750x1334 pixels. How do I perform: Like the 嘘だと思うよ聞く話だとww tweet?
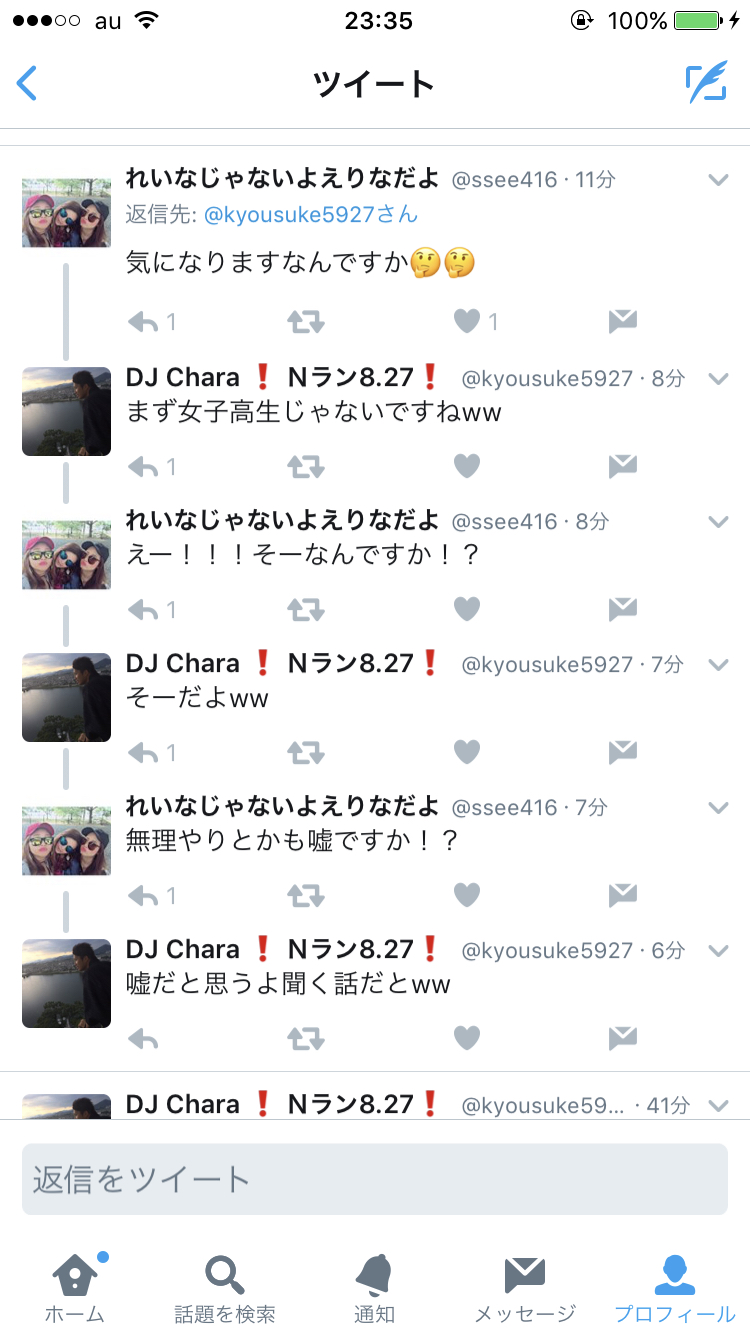466,1037
